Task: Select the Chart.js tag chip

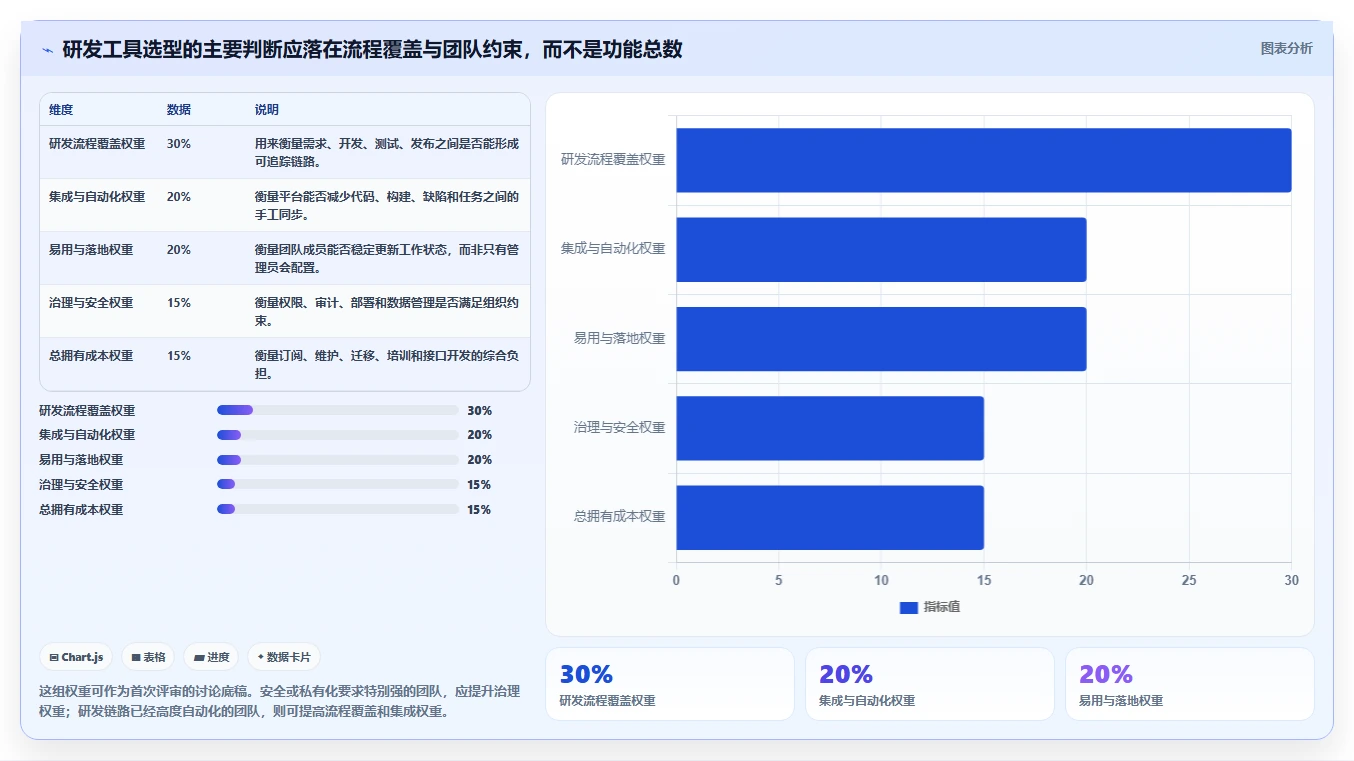Action: [77, 657]
